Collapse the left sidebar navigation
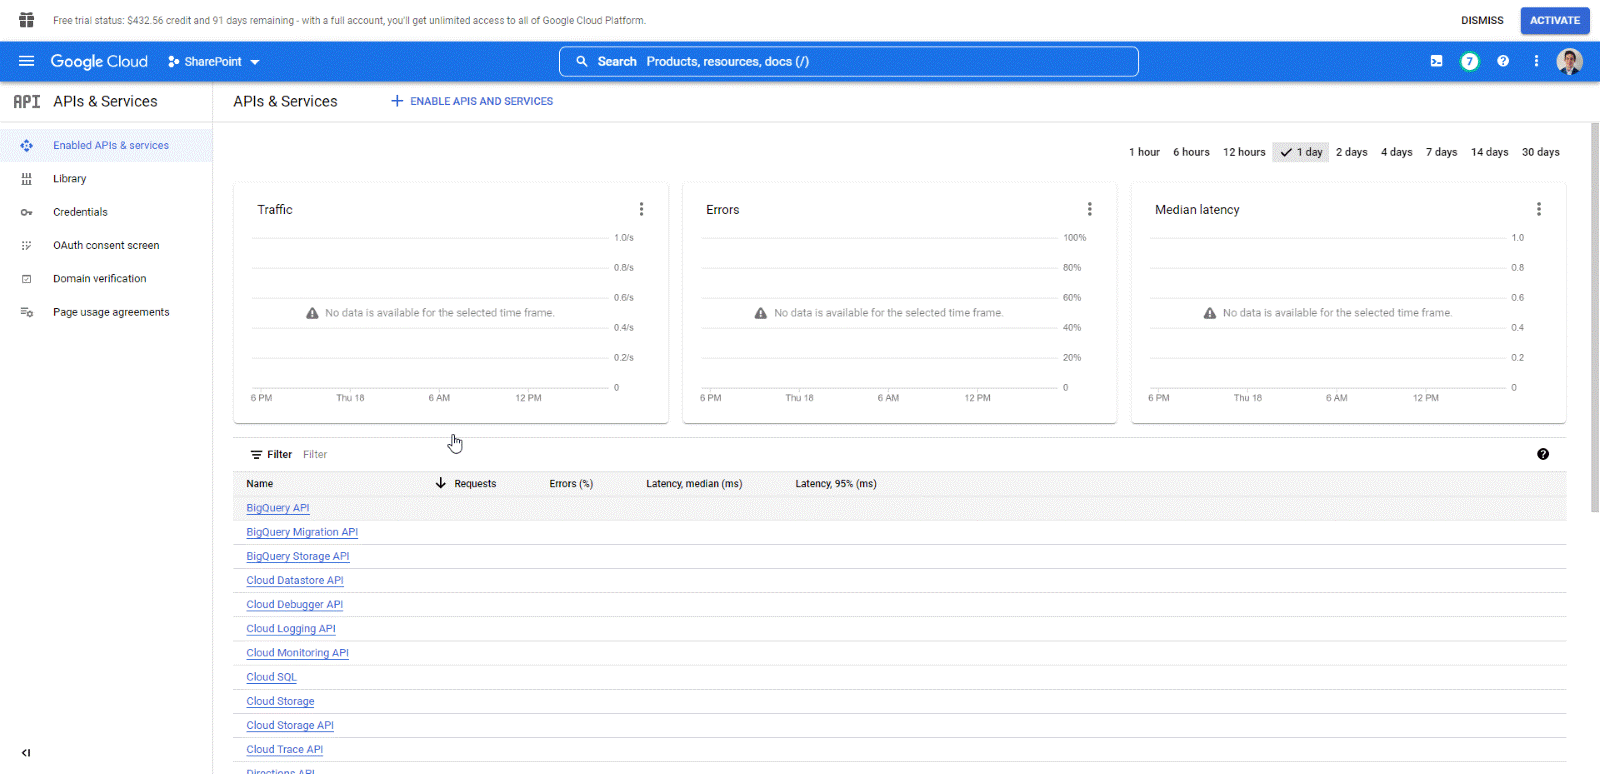Viewport: 1600px width, 774px height. pos(26,753)
